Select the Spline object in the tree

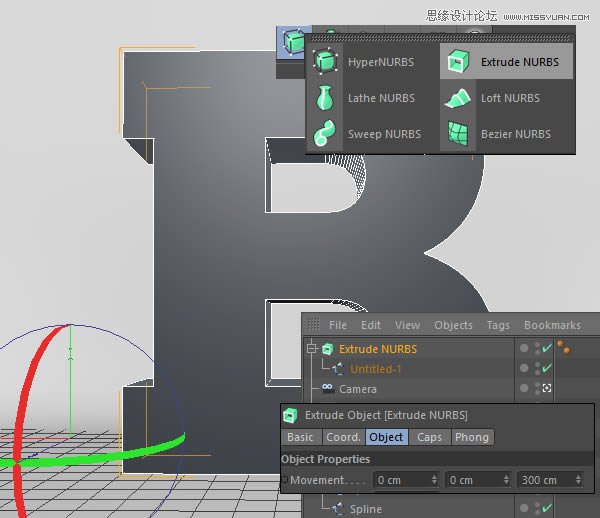click(365, 509)
